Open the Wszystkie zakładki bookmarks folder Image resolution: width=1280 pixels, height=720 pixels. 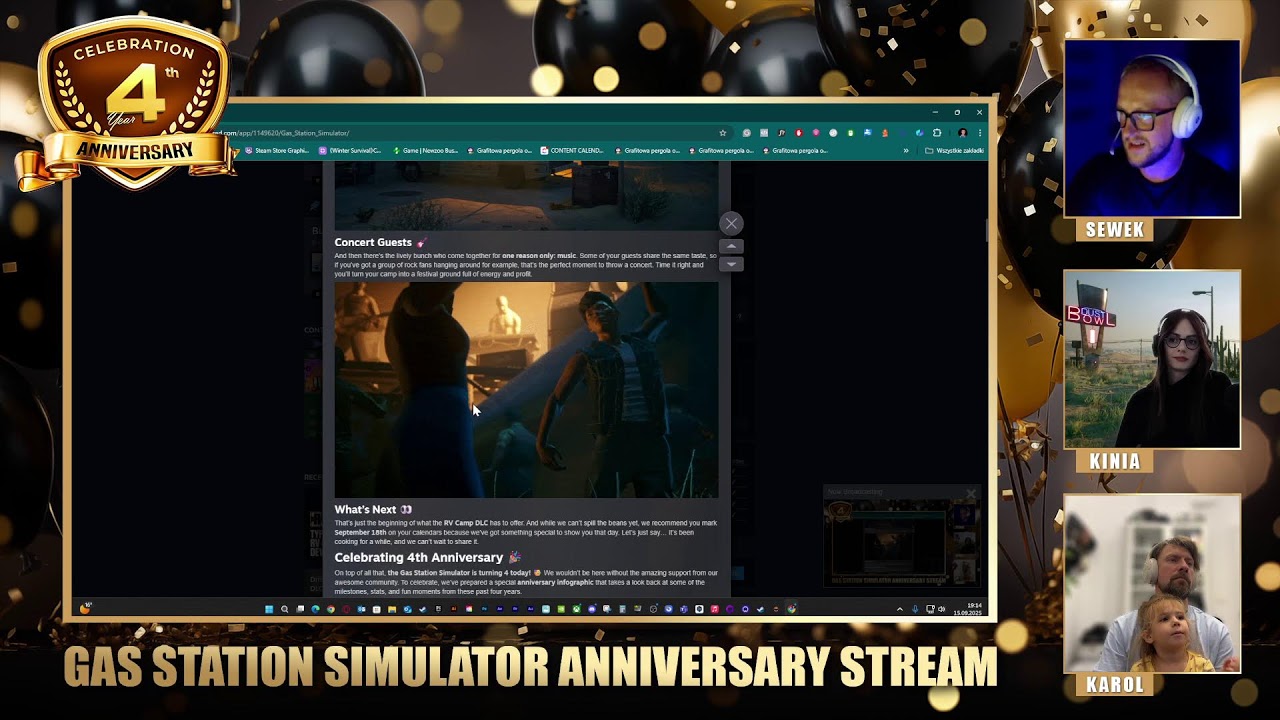(x=955, y=151)
